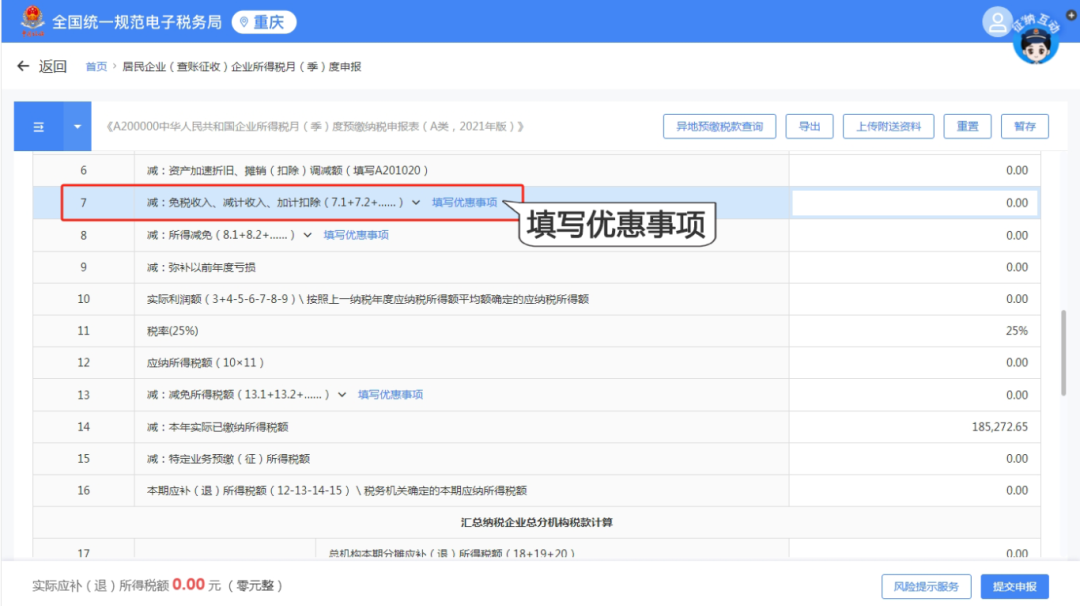Click the vertical scrollbar of the form
Viewport: 1080px width, 606px height.
tap(1063, 340)
